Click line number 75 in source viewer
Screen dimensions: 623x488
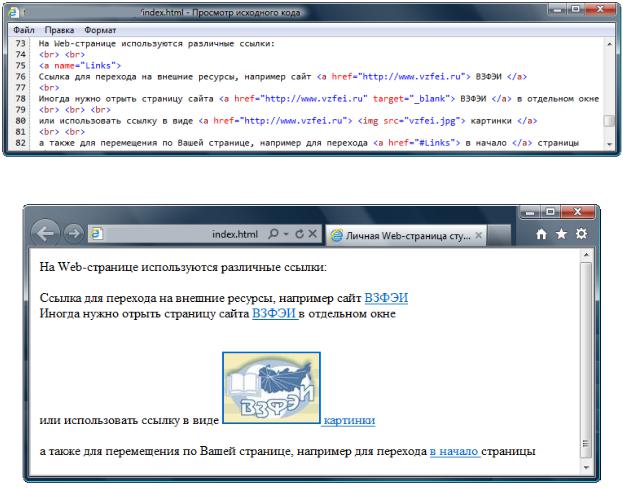pos(20,65)
